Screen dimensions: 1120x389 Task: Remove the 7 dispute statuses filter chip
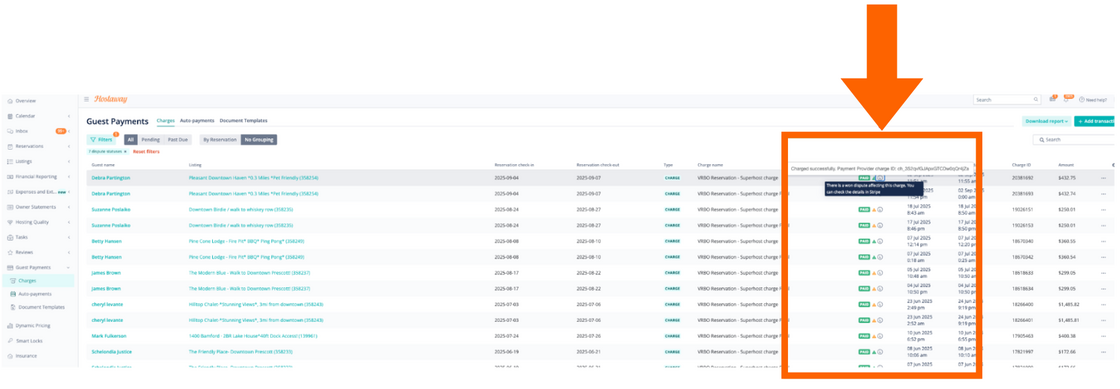click(126, 151)
